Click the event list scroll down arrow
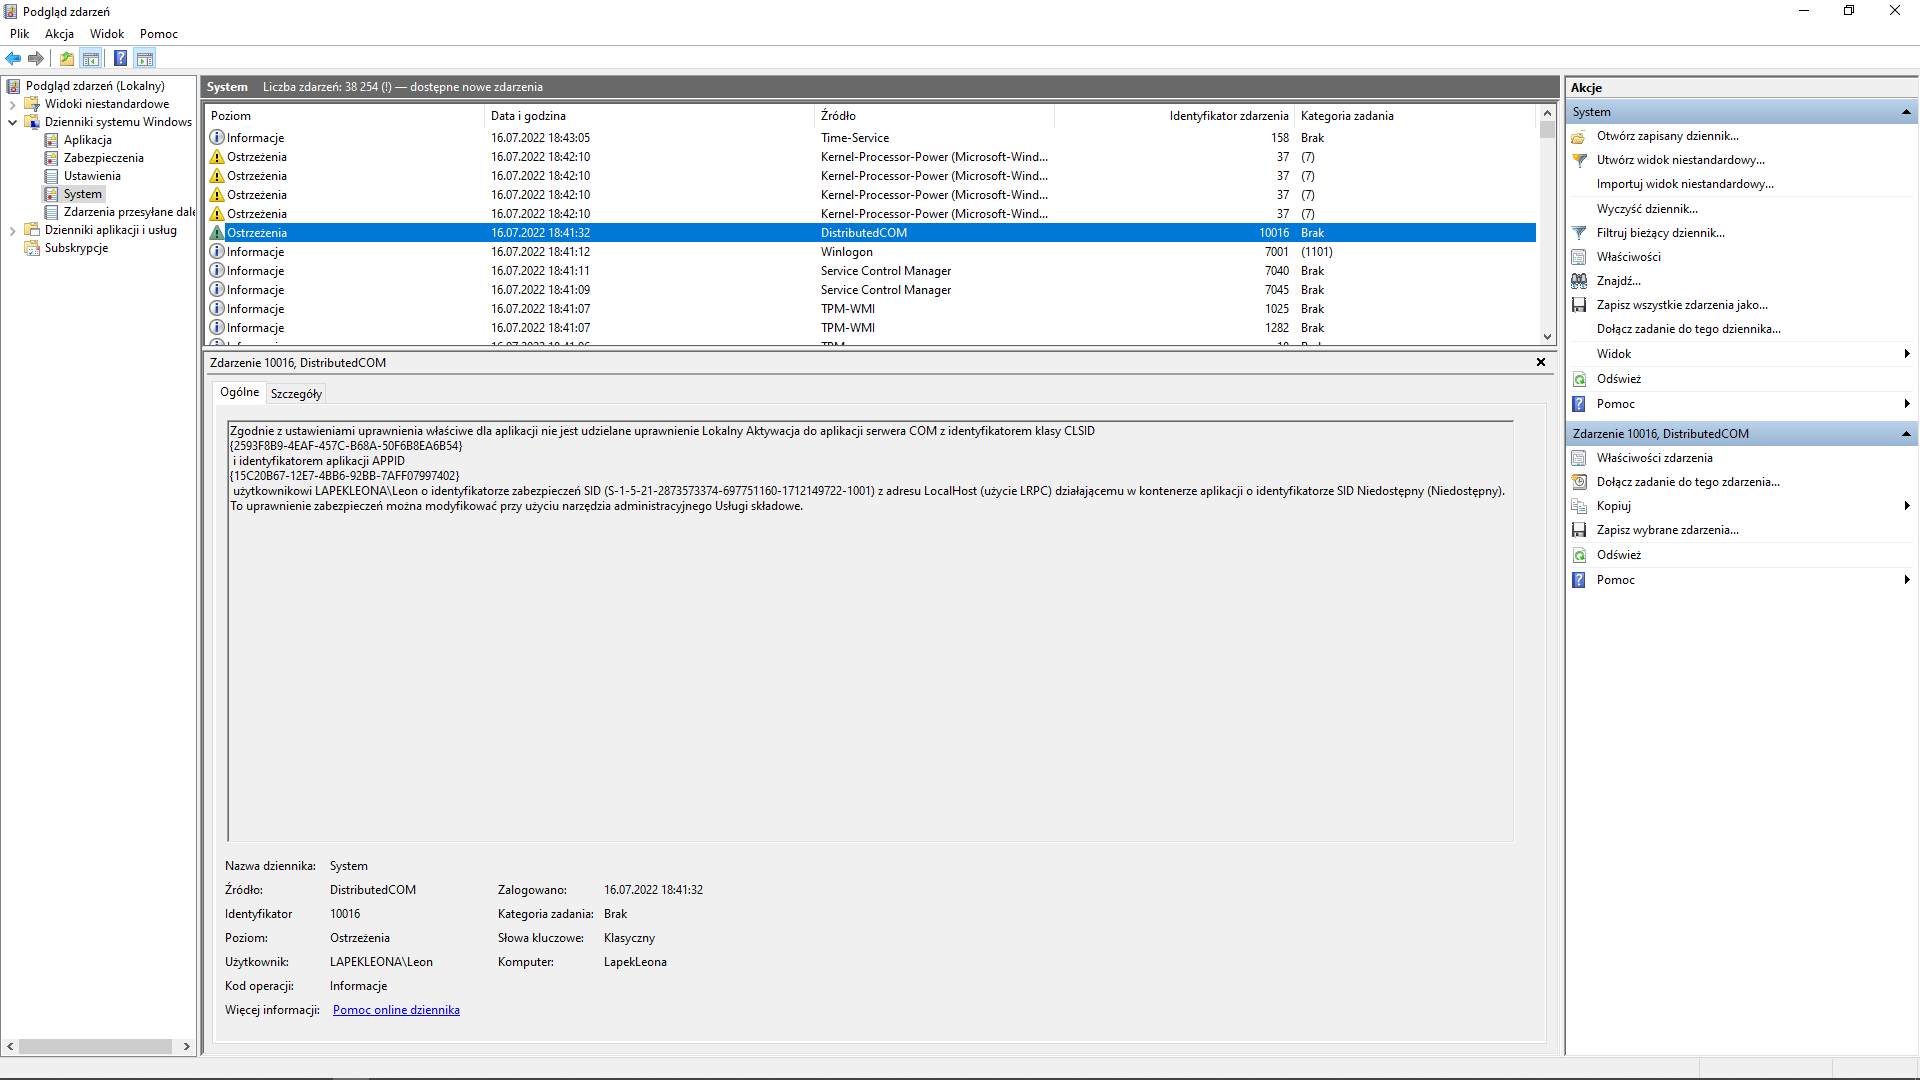 [1548, 337]
